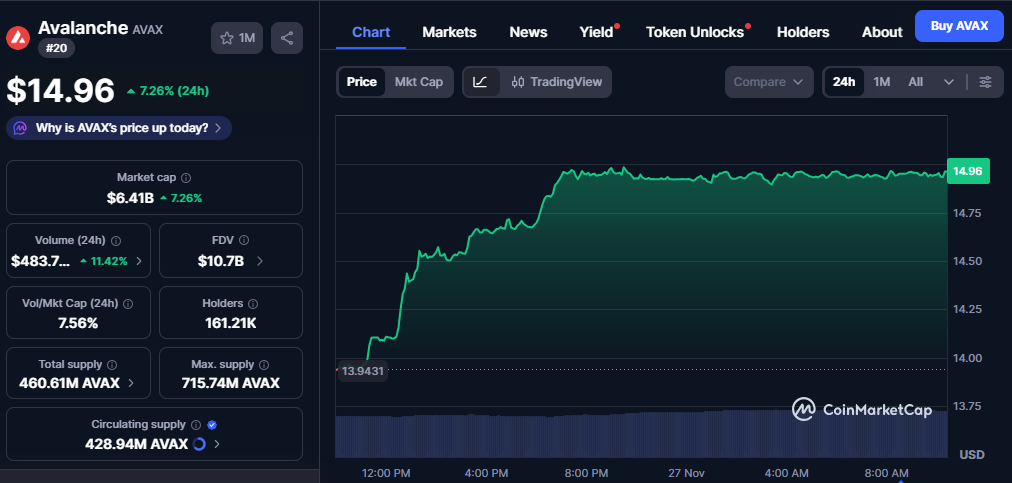Expand Total supply details arrow

(x=132, y=383)
